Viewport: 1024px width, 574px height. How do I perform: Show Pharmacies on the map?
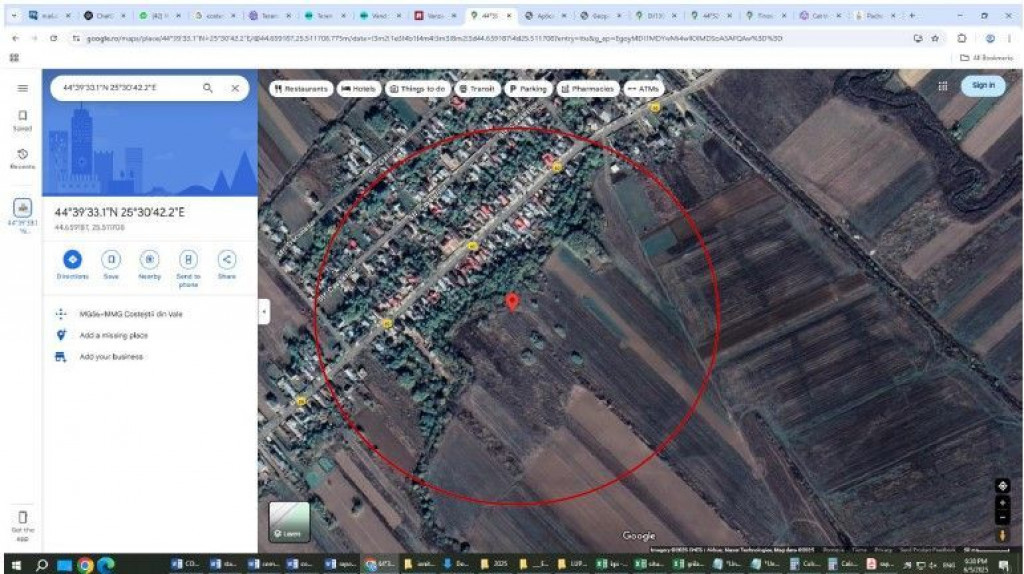click(x=587, y=88)
